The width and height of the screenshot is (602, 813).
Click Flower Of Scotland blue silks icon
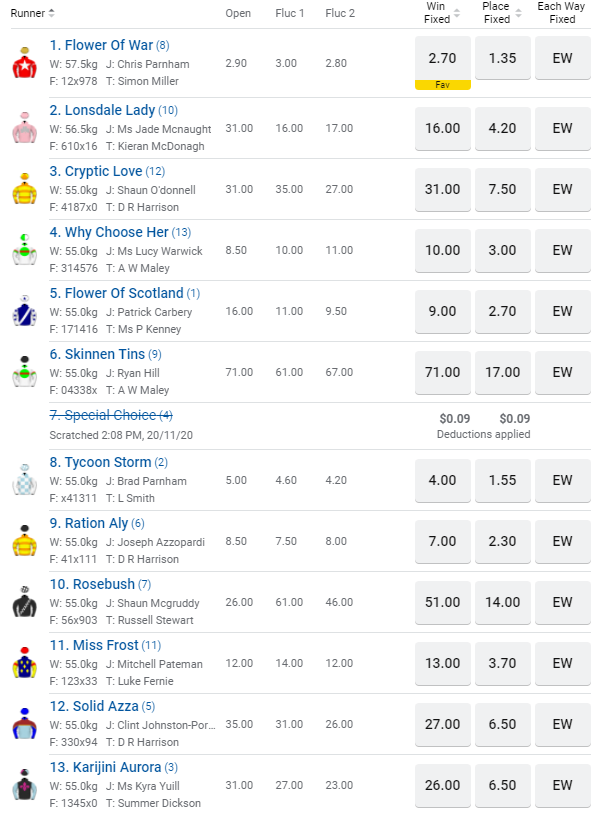coord(23,311)
